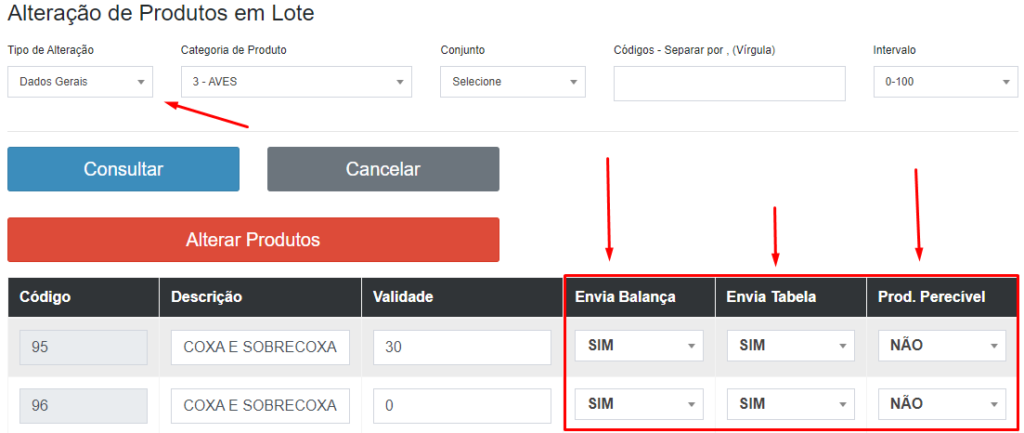This screenshot has height=433, width=1024.
Task: Open Envia Balança dropdown for code 96
Action: [x=639, y=404]
